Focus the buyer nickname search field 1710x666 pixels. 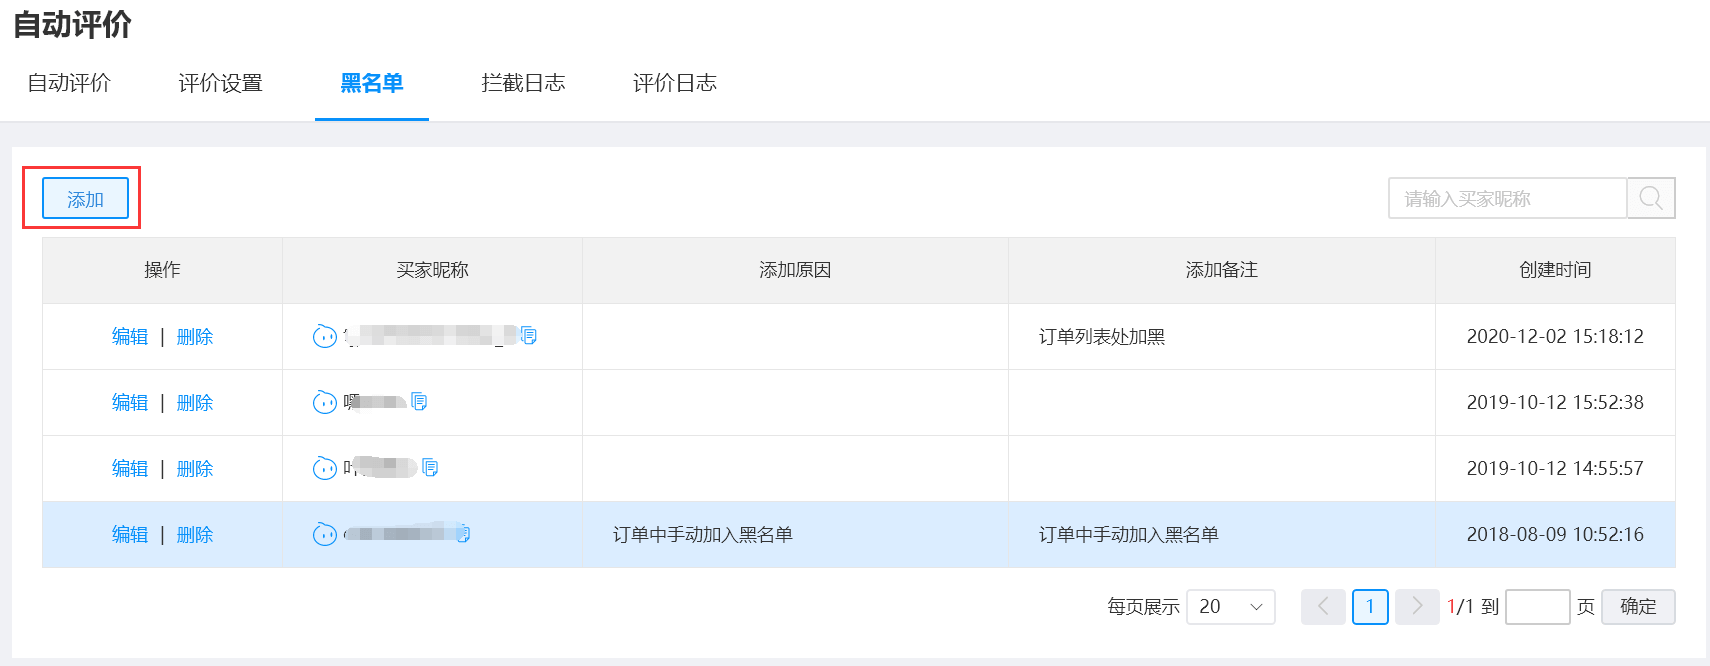point(1507,198)
